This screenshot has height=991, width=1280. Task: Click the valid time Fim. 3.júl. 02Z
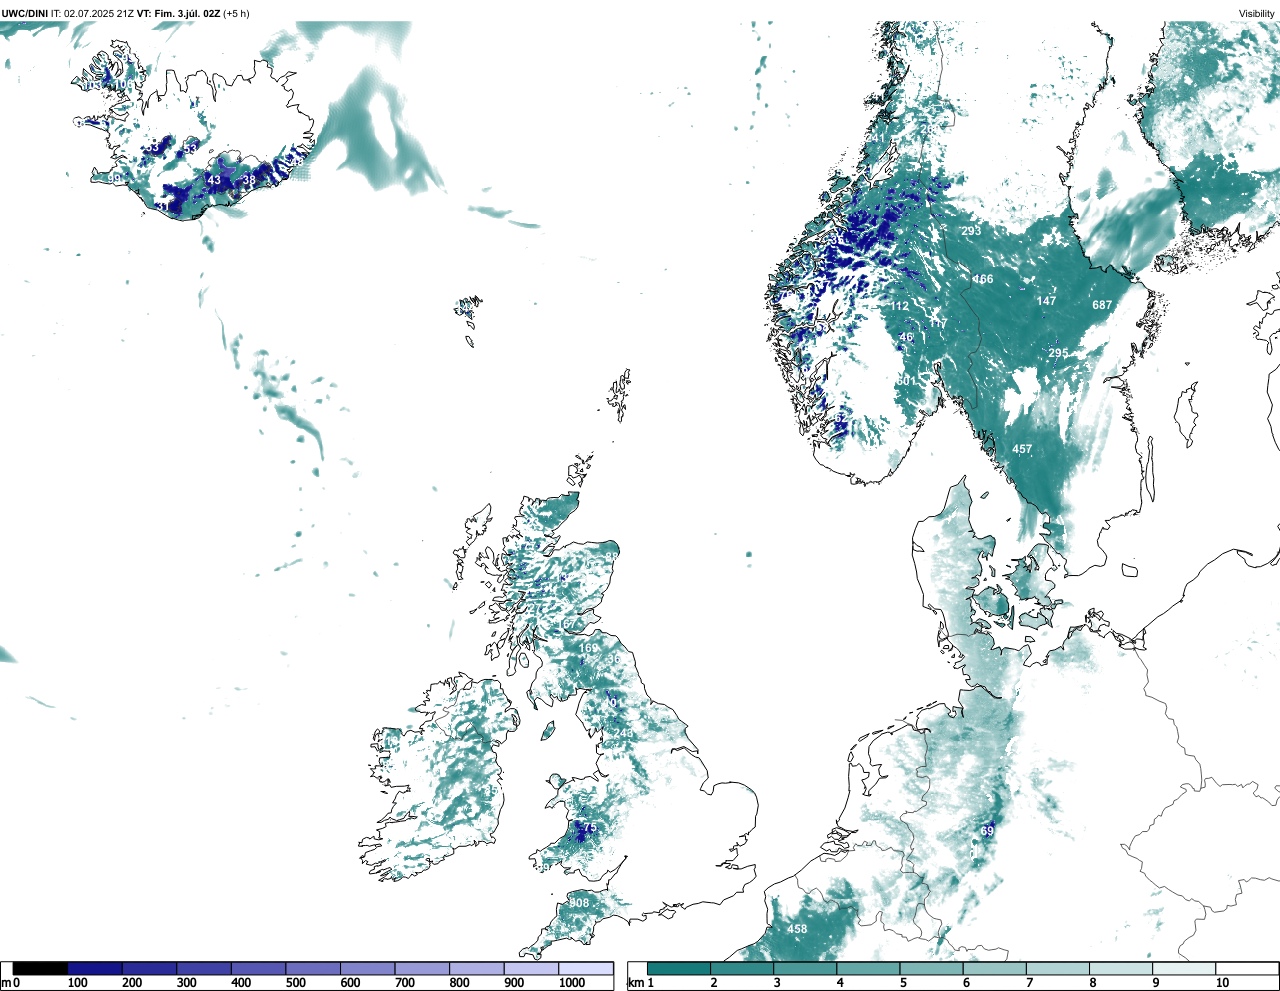(187, 13)
